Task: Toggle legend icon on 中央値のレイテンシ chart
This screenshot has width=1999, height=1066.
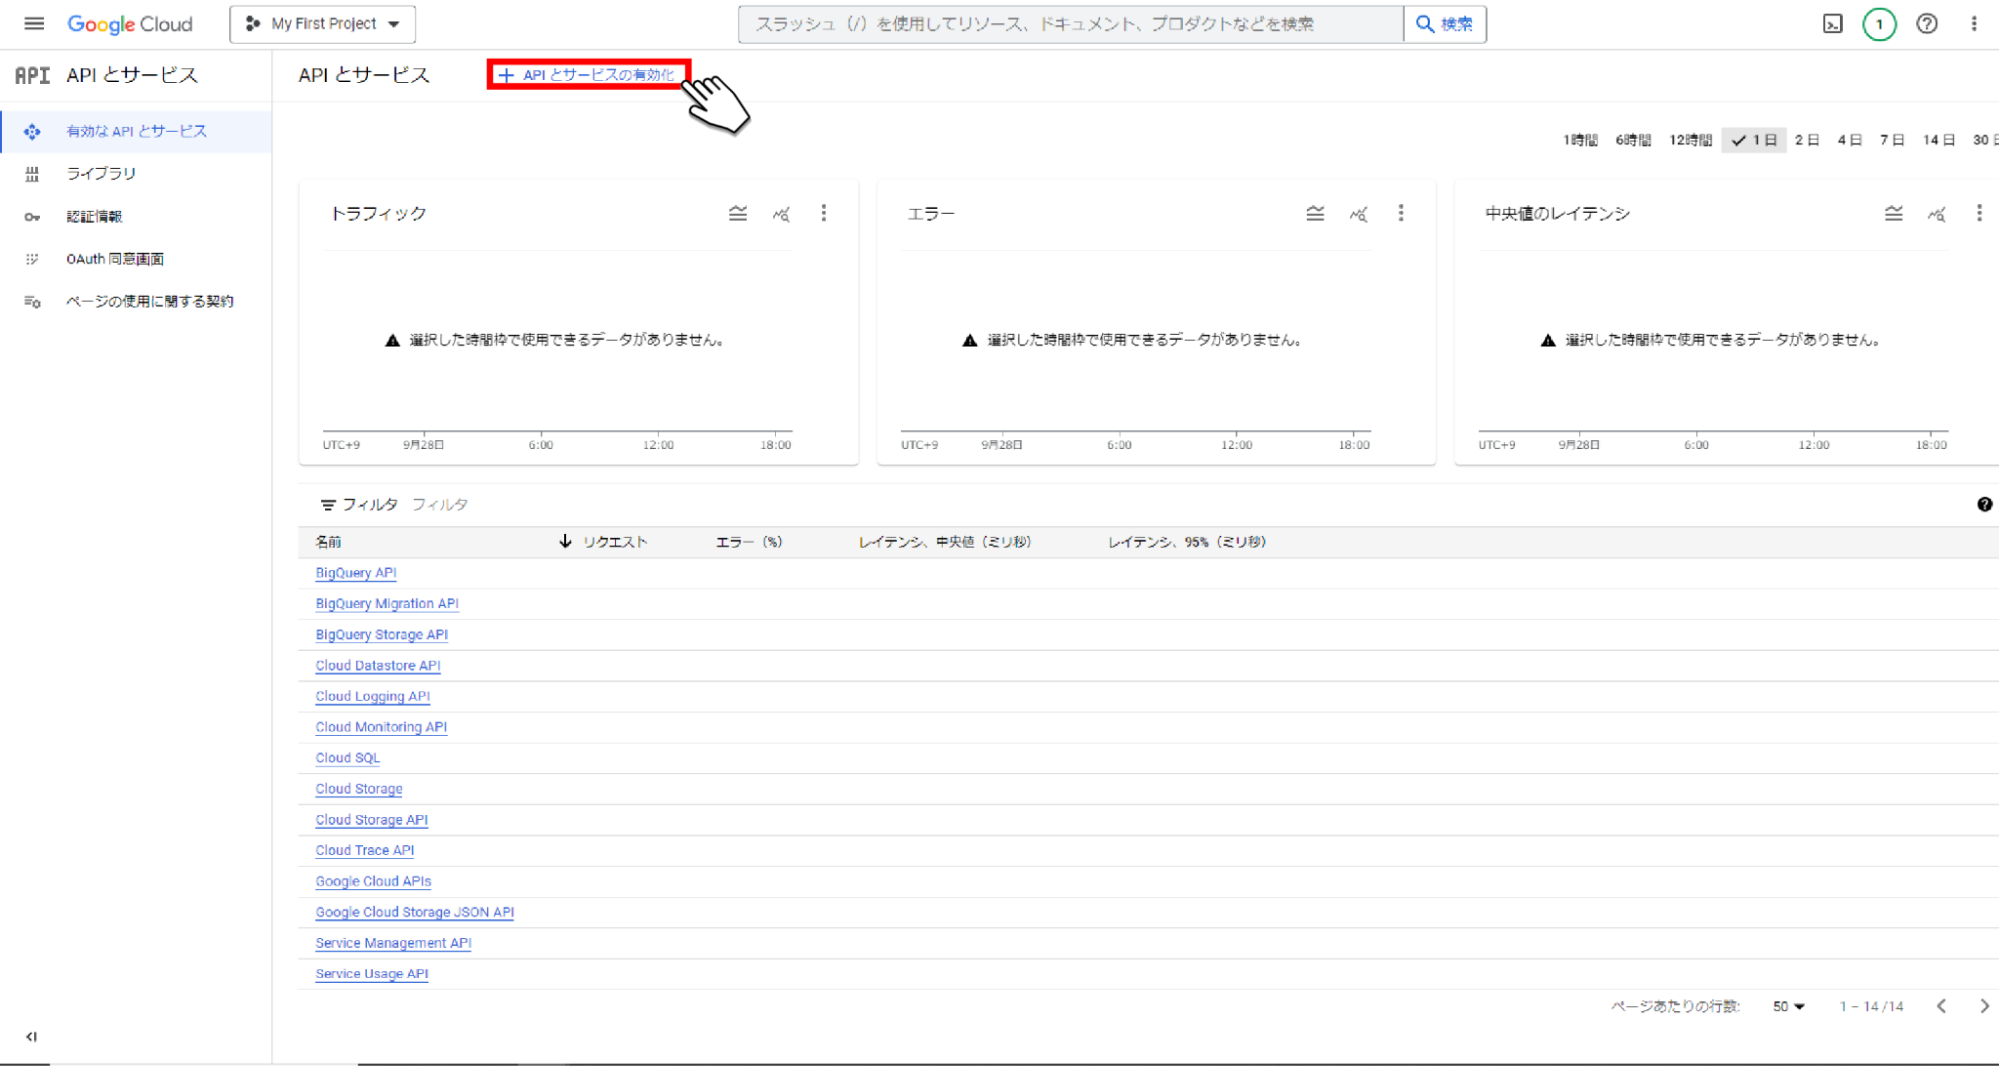Action: 1893,213
